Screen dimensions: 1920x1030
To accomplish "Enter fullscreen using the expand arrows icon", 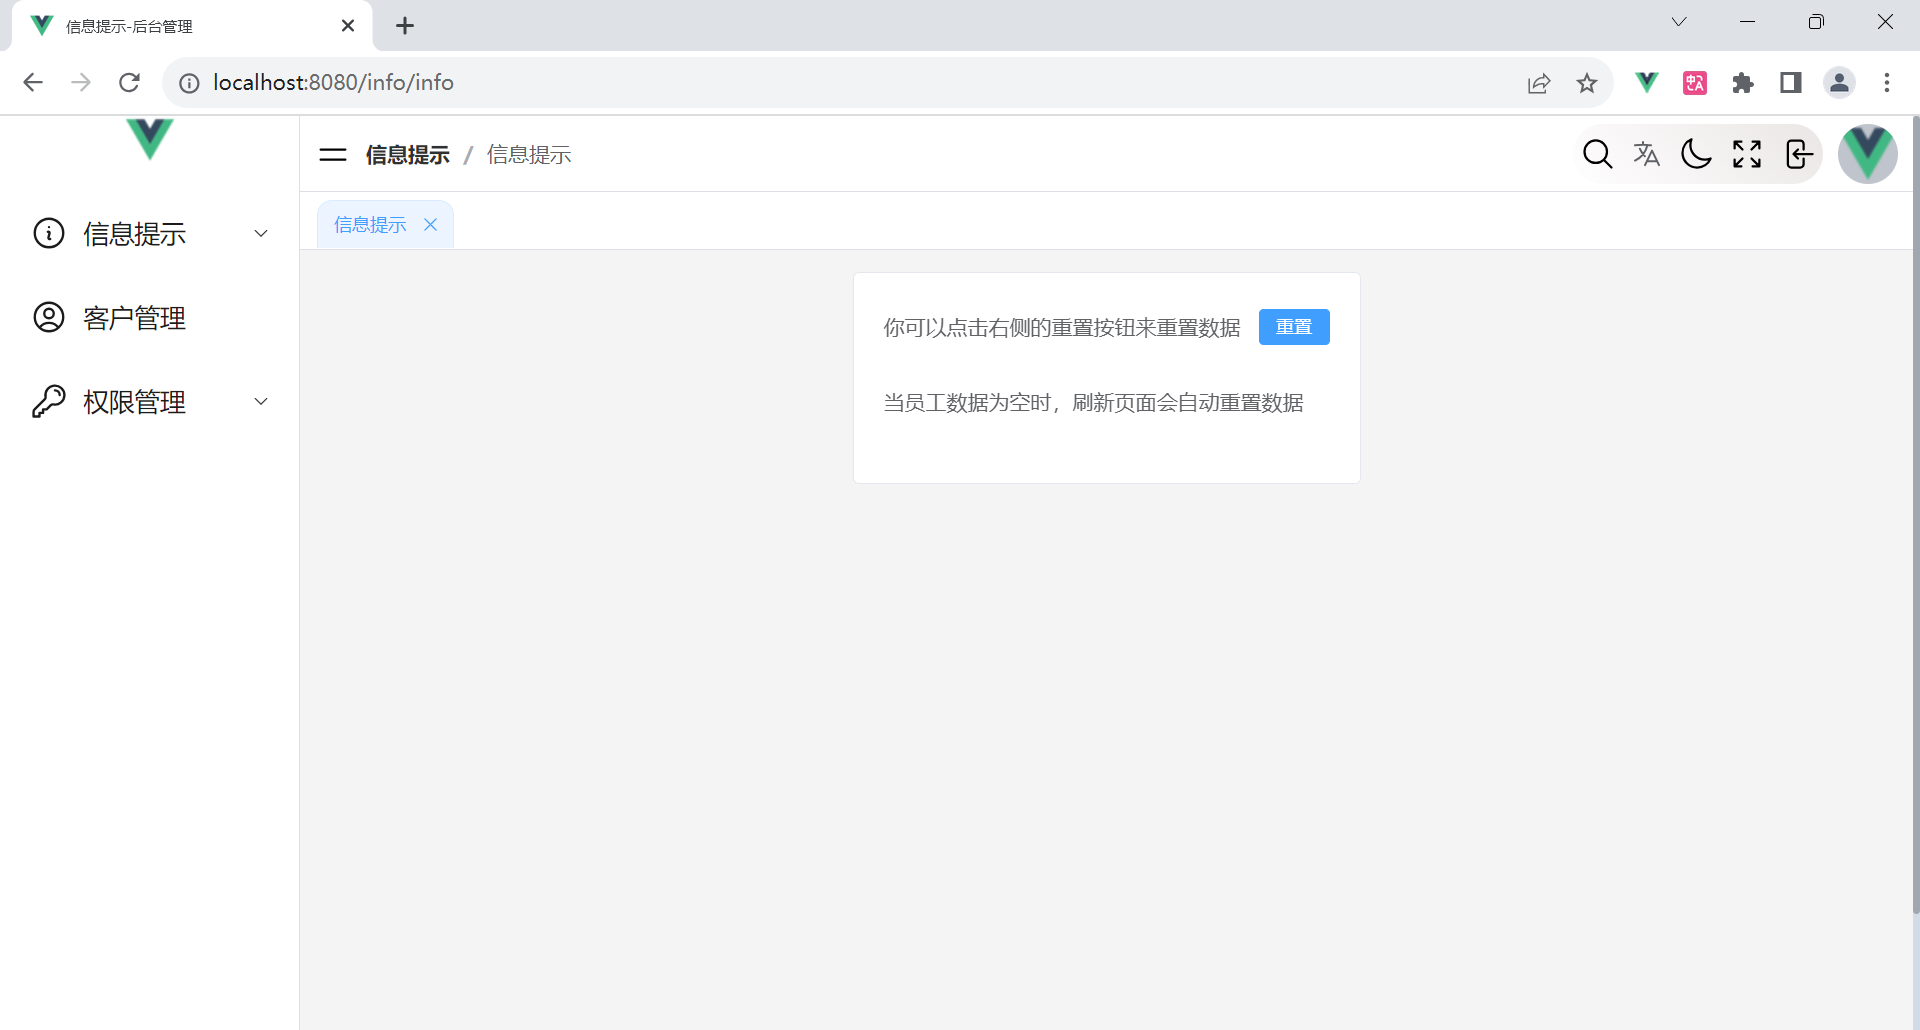I will point(1747,154).
